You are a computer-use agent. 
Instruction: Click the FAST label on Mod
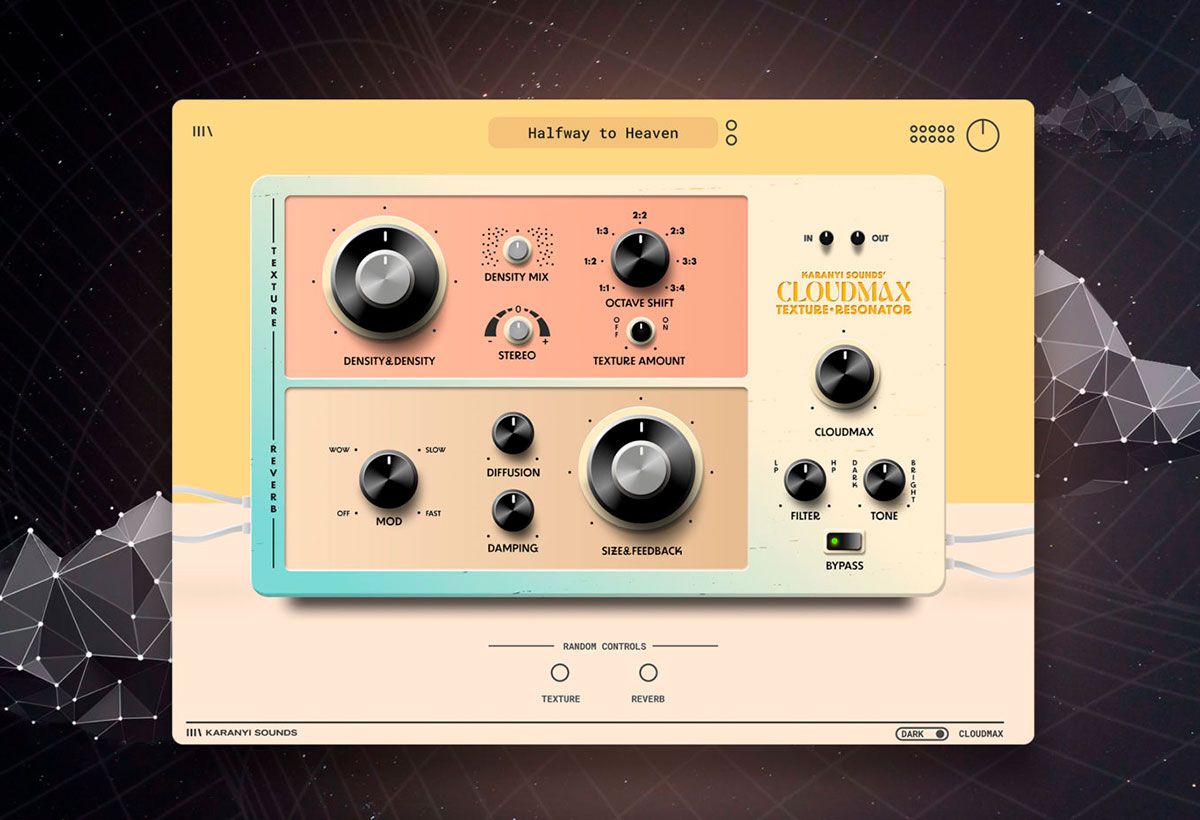click(x=433, y=513)
